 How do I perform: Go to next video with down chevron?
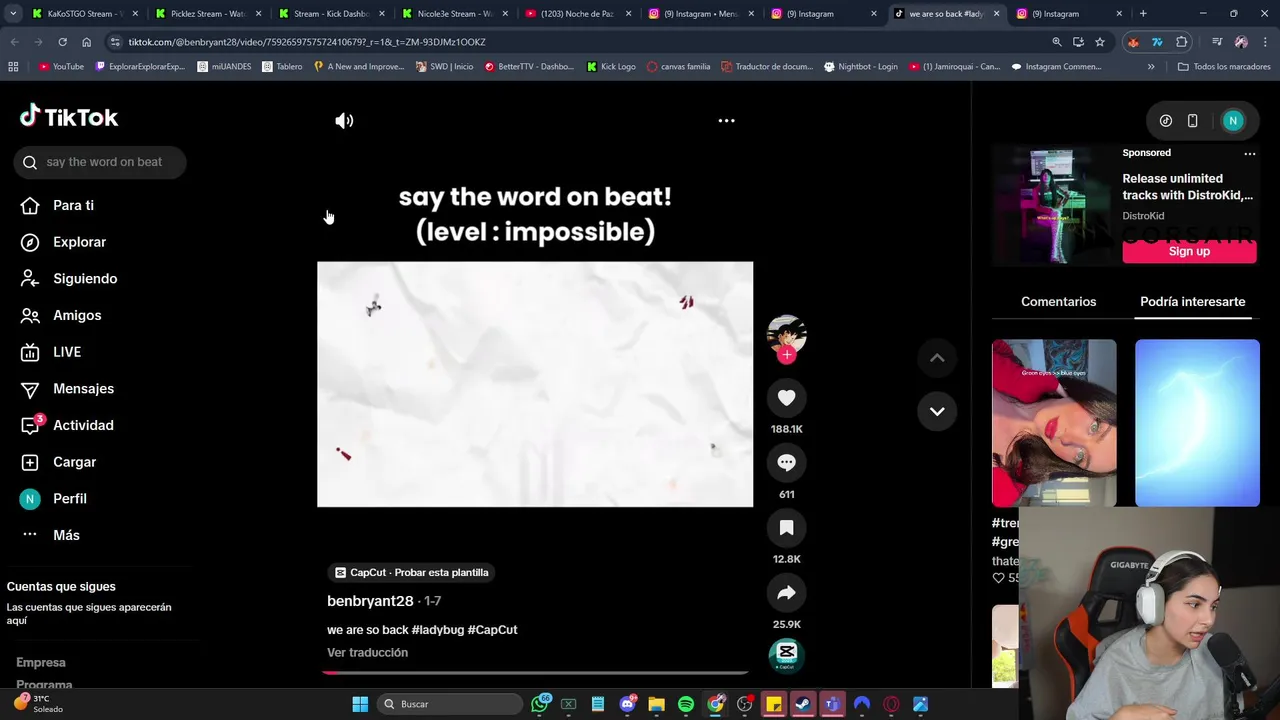tap(937, 411)
